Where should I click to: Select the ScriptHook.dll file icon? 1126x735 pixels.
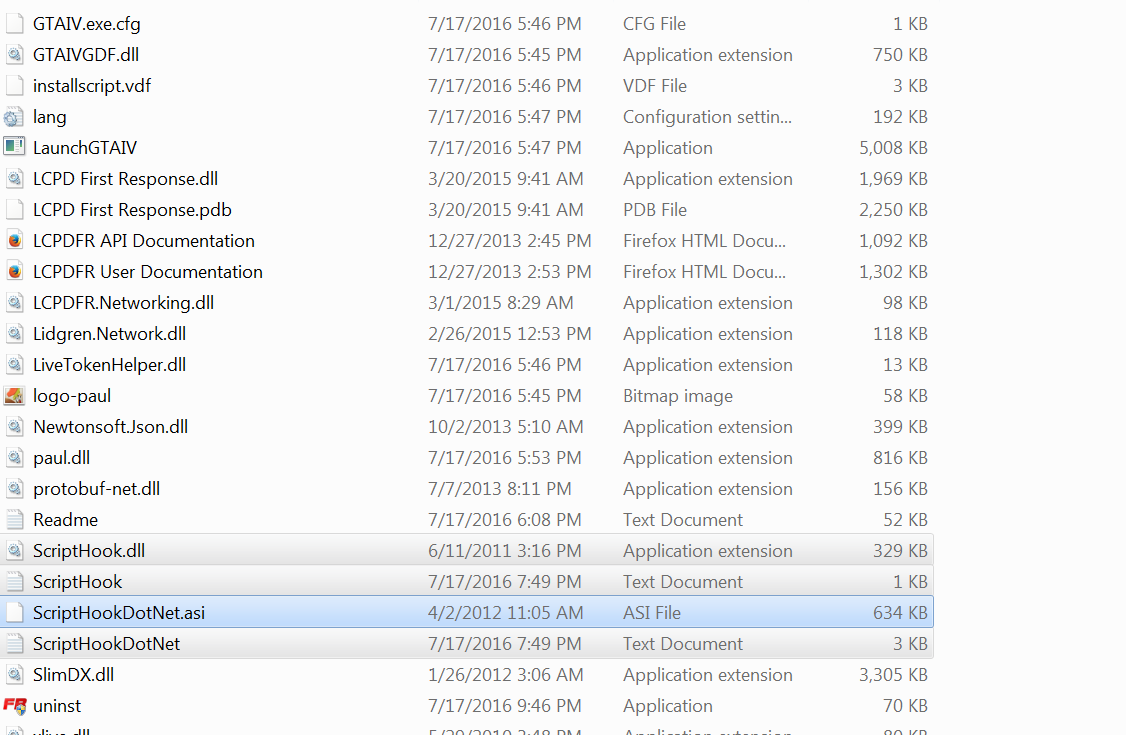click(x=14, y=551)
